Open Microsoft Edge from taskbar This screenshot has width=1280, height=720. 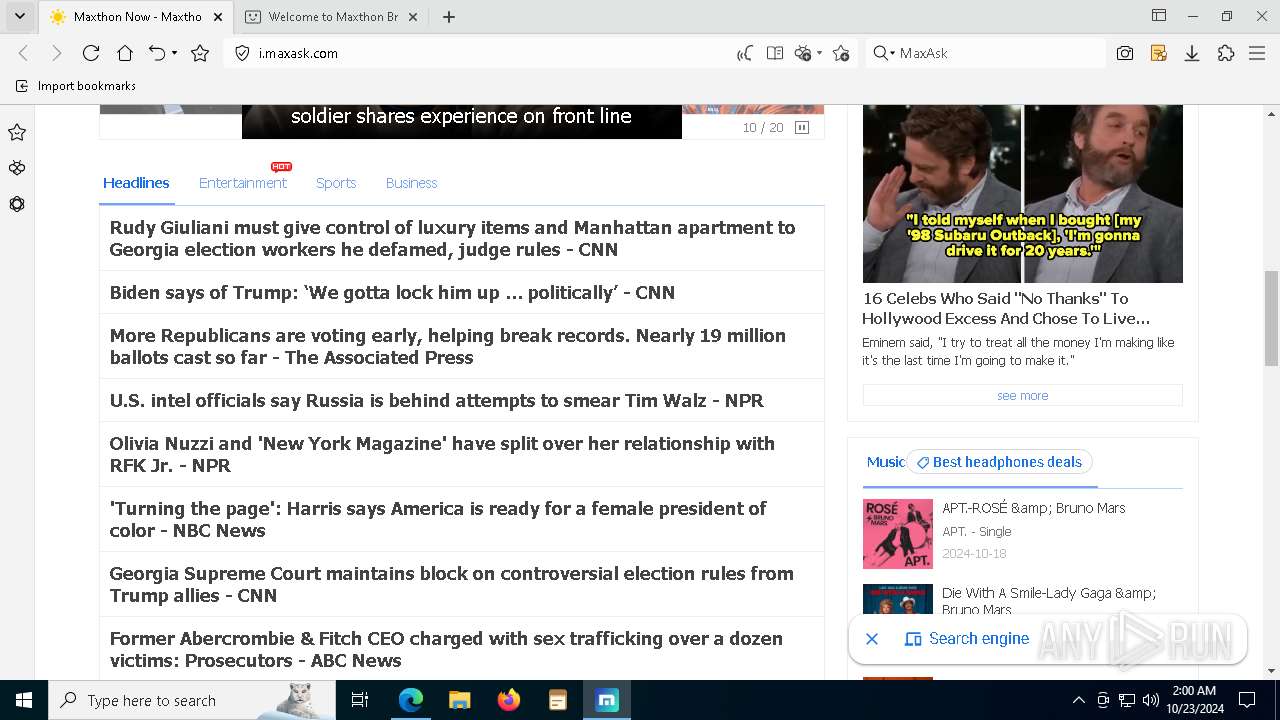coord(411,700)
